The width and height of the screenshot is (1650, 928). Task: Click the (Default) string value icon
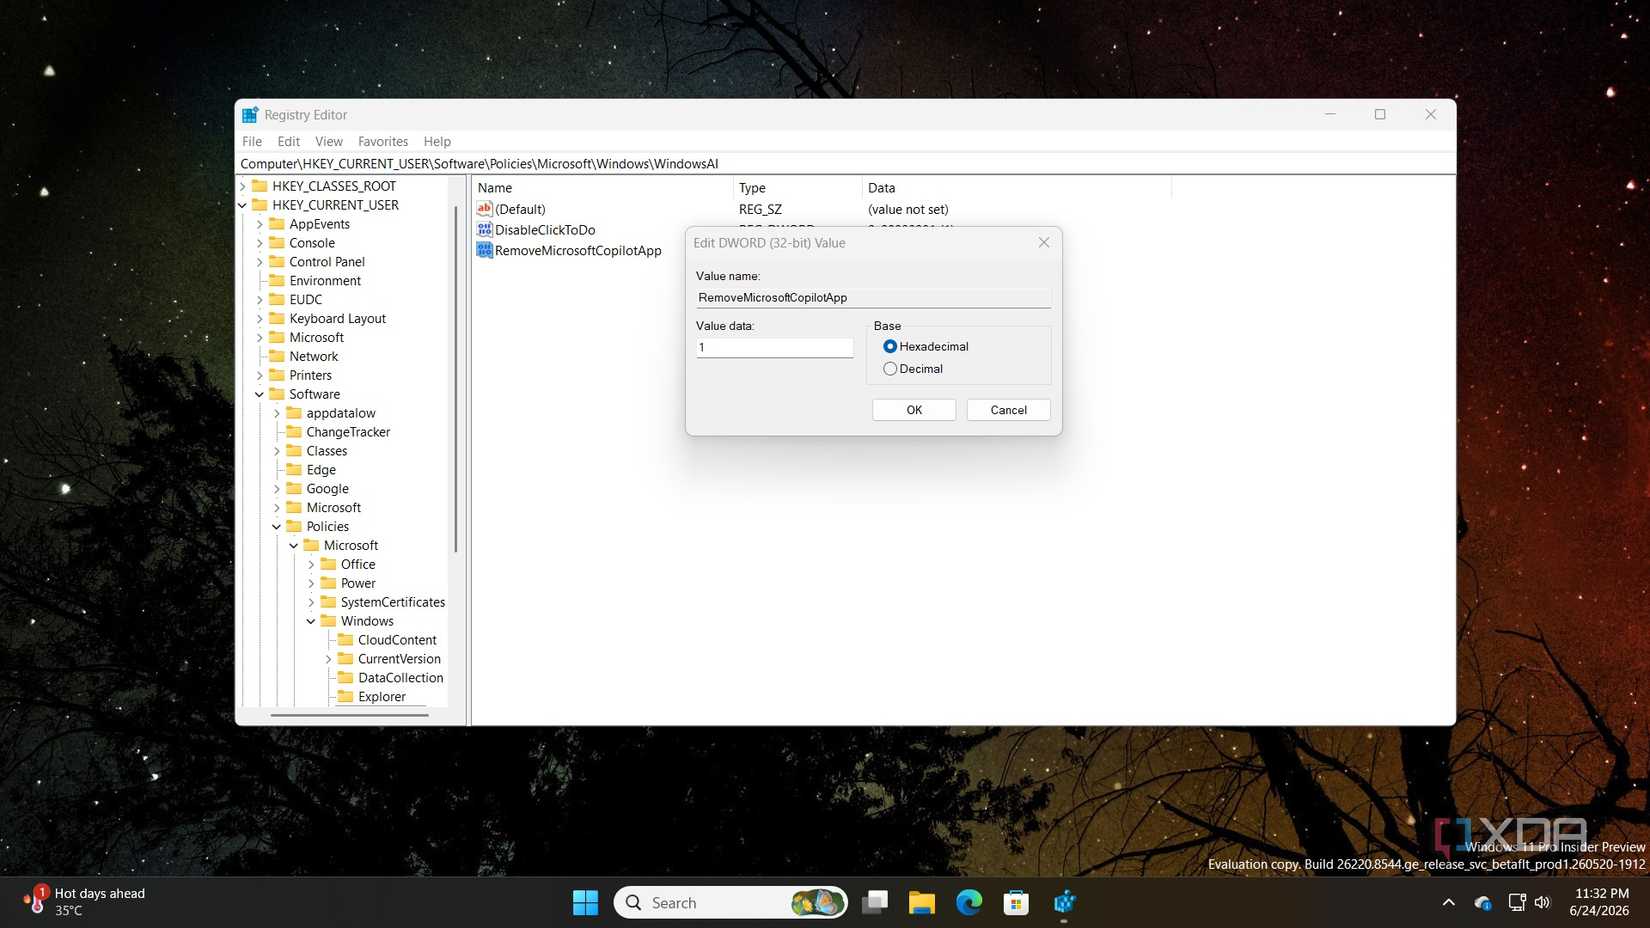coord(485,209)
